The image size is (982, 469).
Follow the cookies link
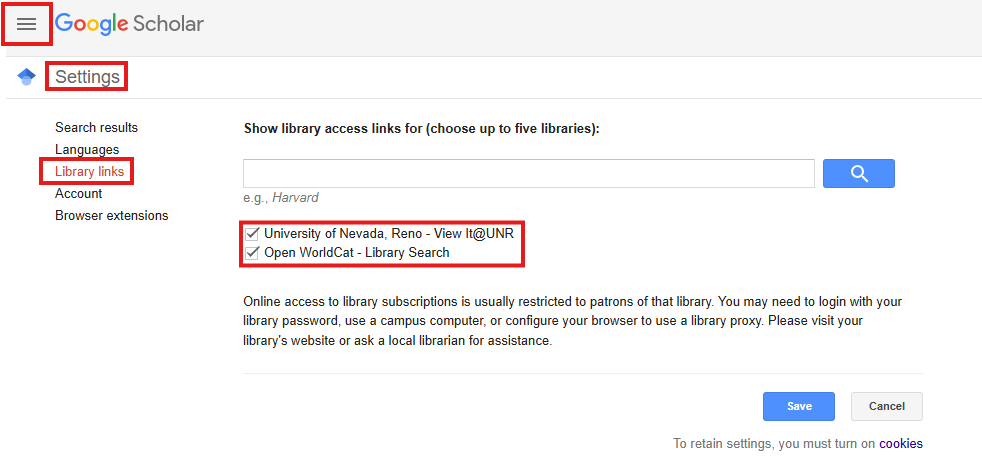(901, 443)
